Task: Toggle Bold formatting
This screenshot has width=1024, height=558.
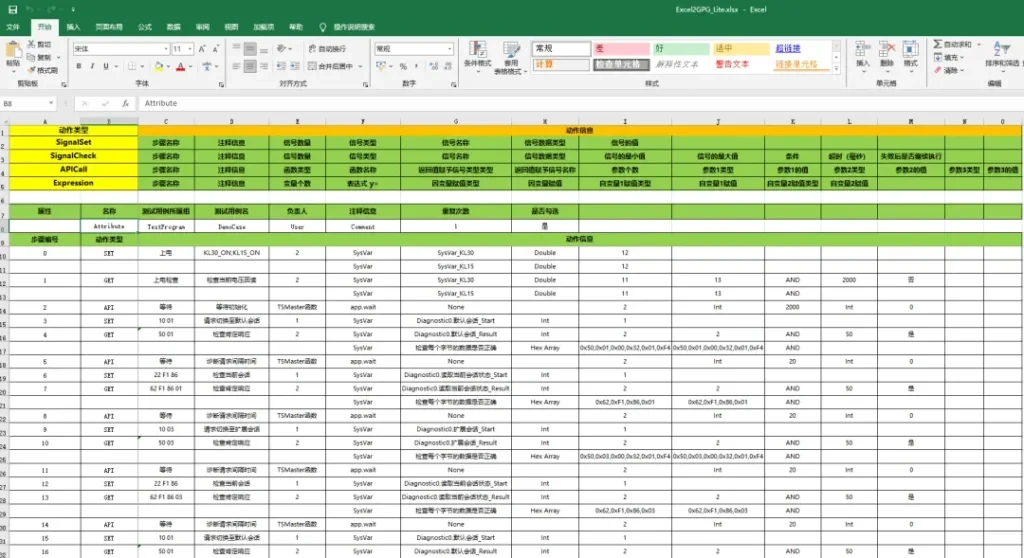Action: click(x=78, y=67)
